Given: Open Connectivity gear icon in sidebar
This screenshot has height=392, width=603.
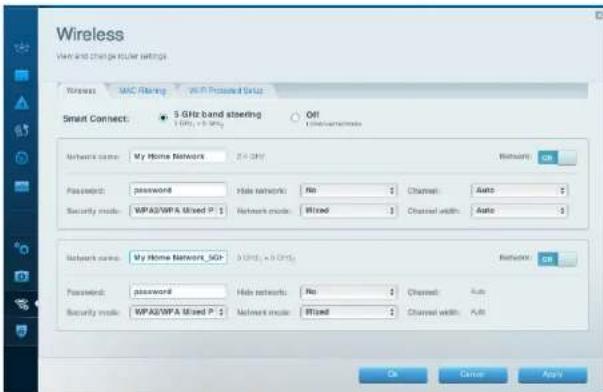Looking at the screenshot, I should tap(22, 249).
